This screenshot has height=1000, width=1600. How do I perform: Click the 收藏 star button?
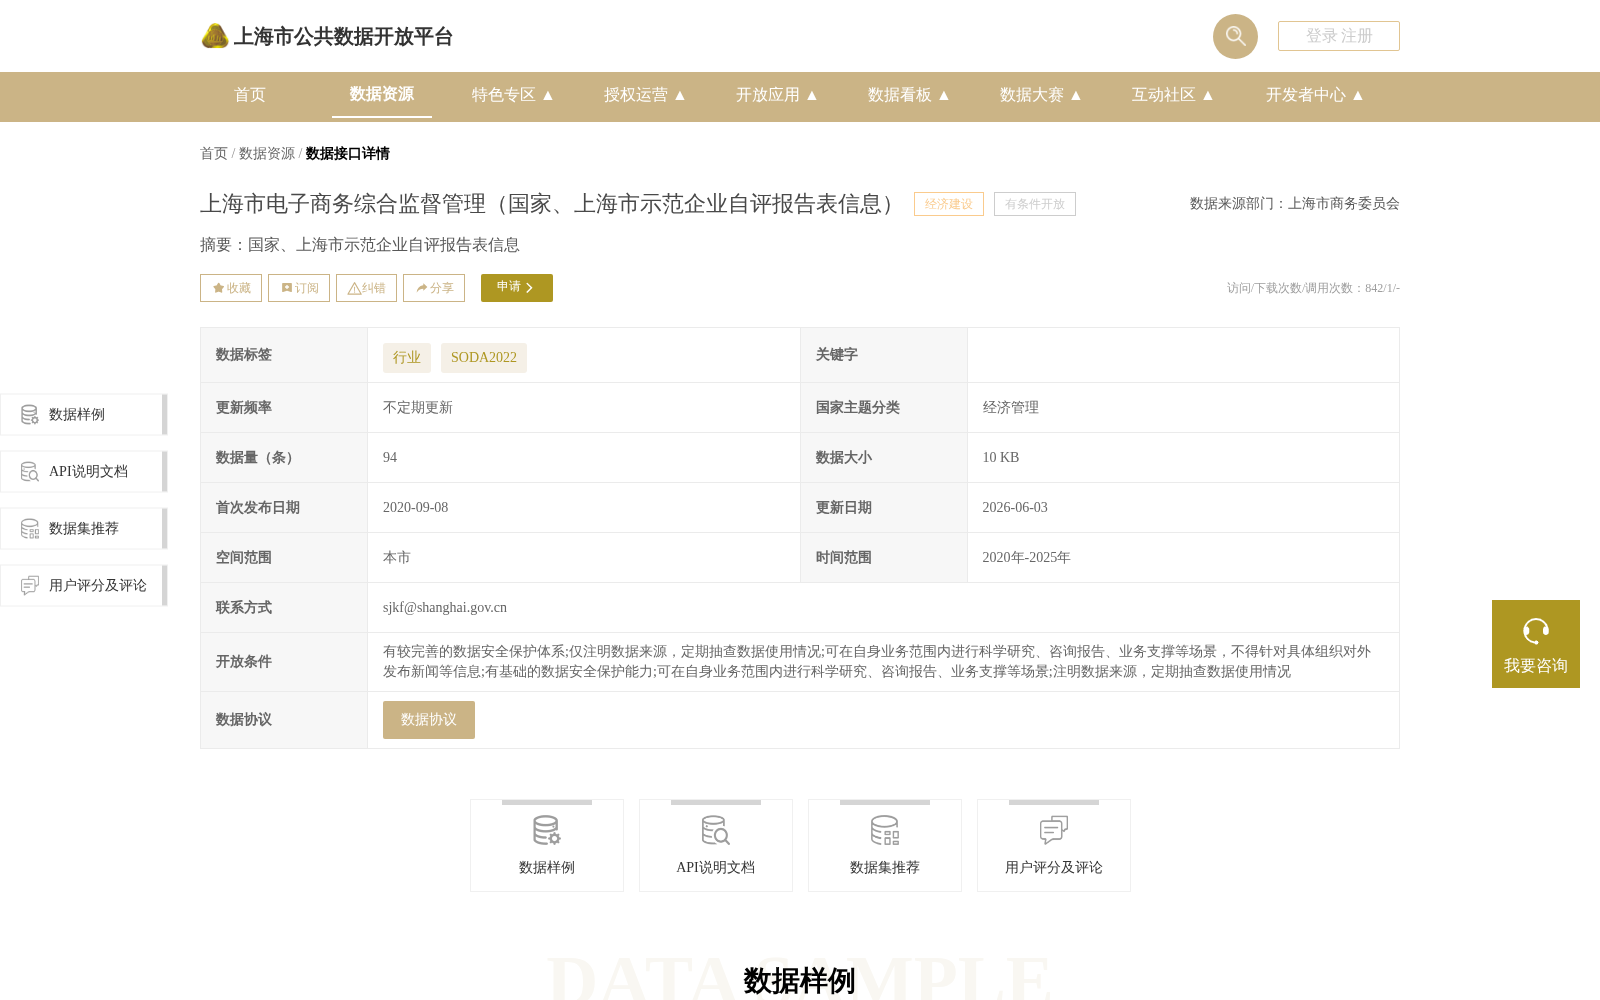point(231,288)
